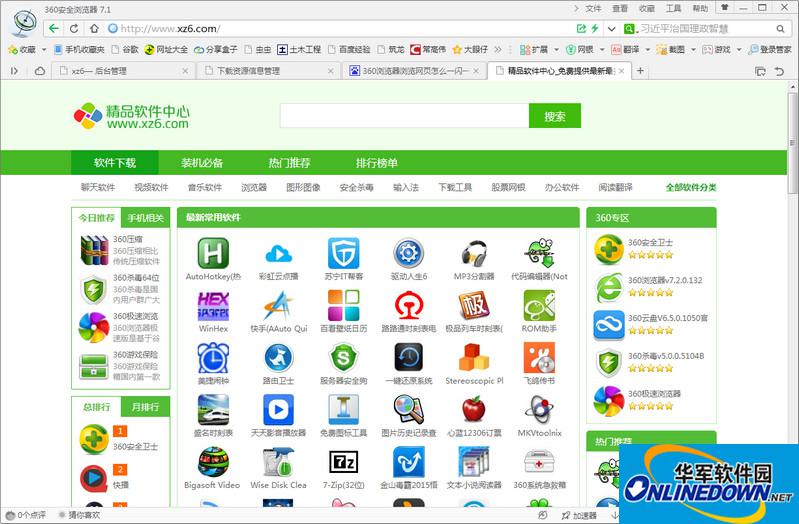
Task: Switch to the 手机相关 panel tab
Action: (x=145, y=218)
